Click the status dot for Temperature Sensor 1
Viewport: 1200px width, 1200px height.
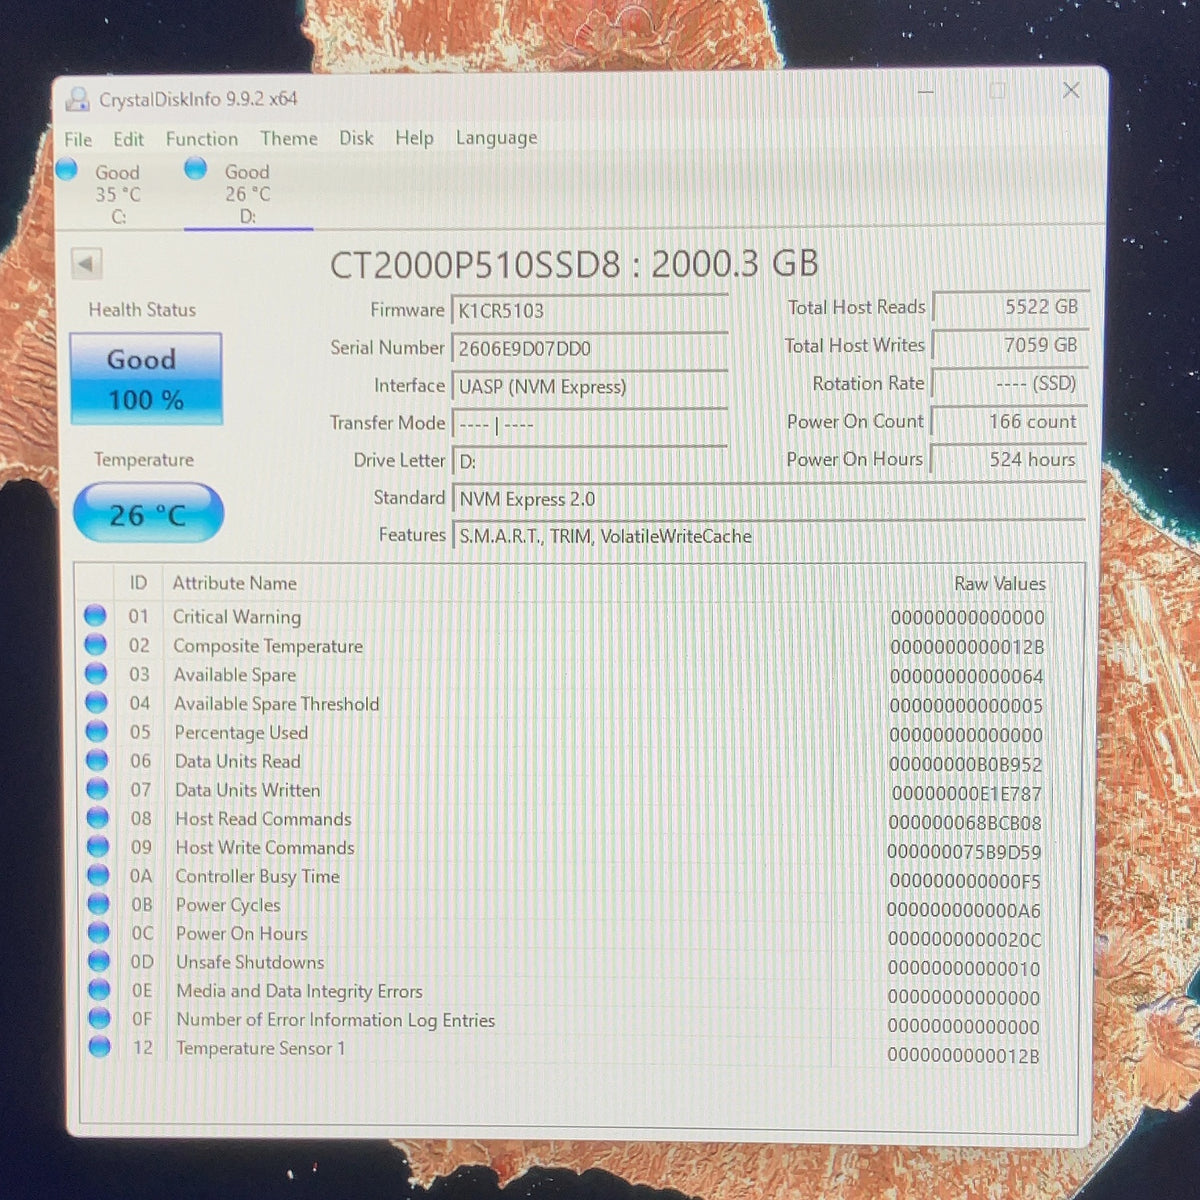[x=100, y=1047]
